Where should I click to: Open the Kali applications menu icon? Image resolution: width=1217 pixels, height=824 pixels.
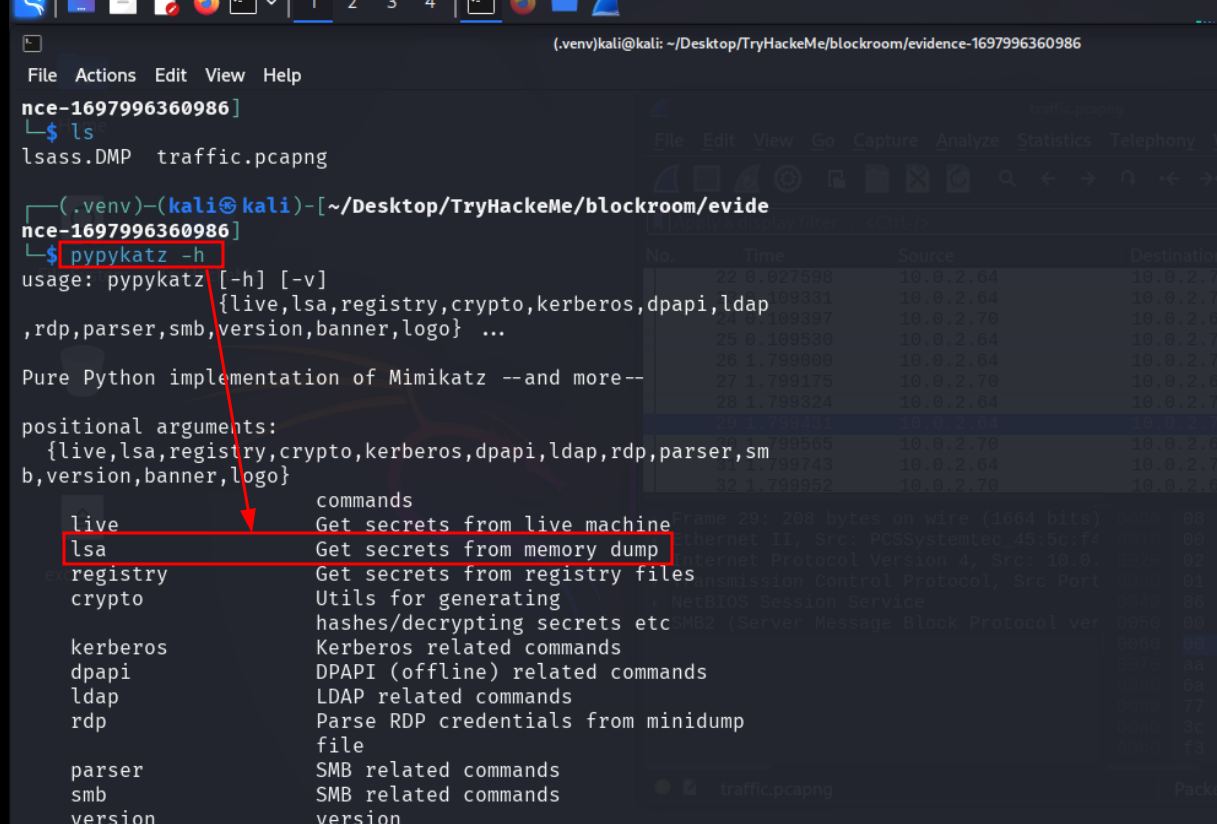[29, 7]
